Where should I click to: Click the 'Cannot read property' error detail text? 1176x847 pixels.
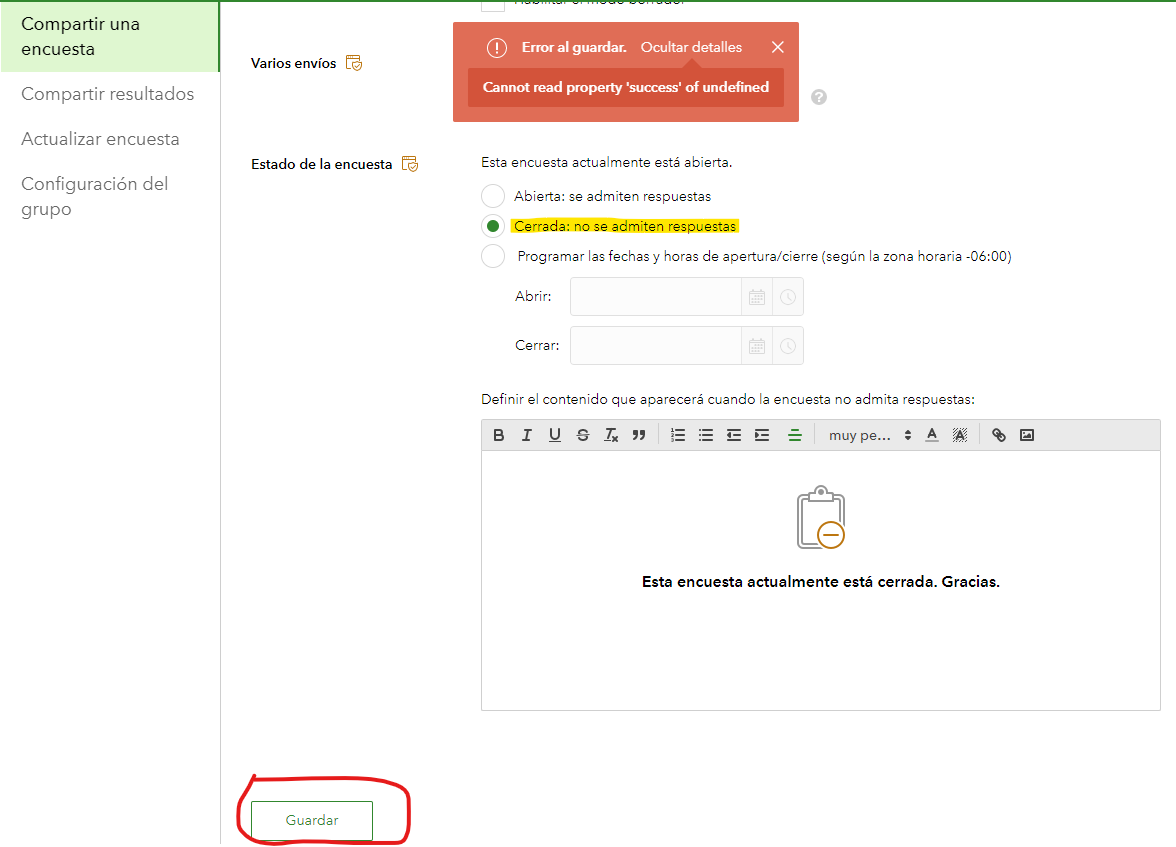(626, 87)
